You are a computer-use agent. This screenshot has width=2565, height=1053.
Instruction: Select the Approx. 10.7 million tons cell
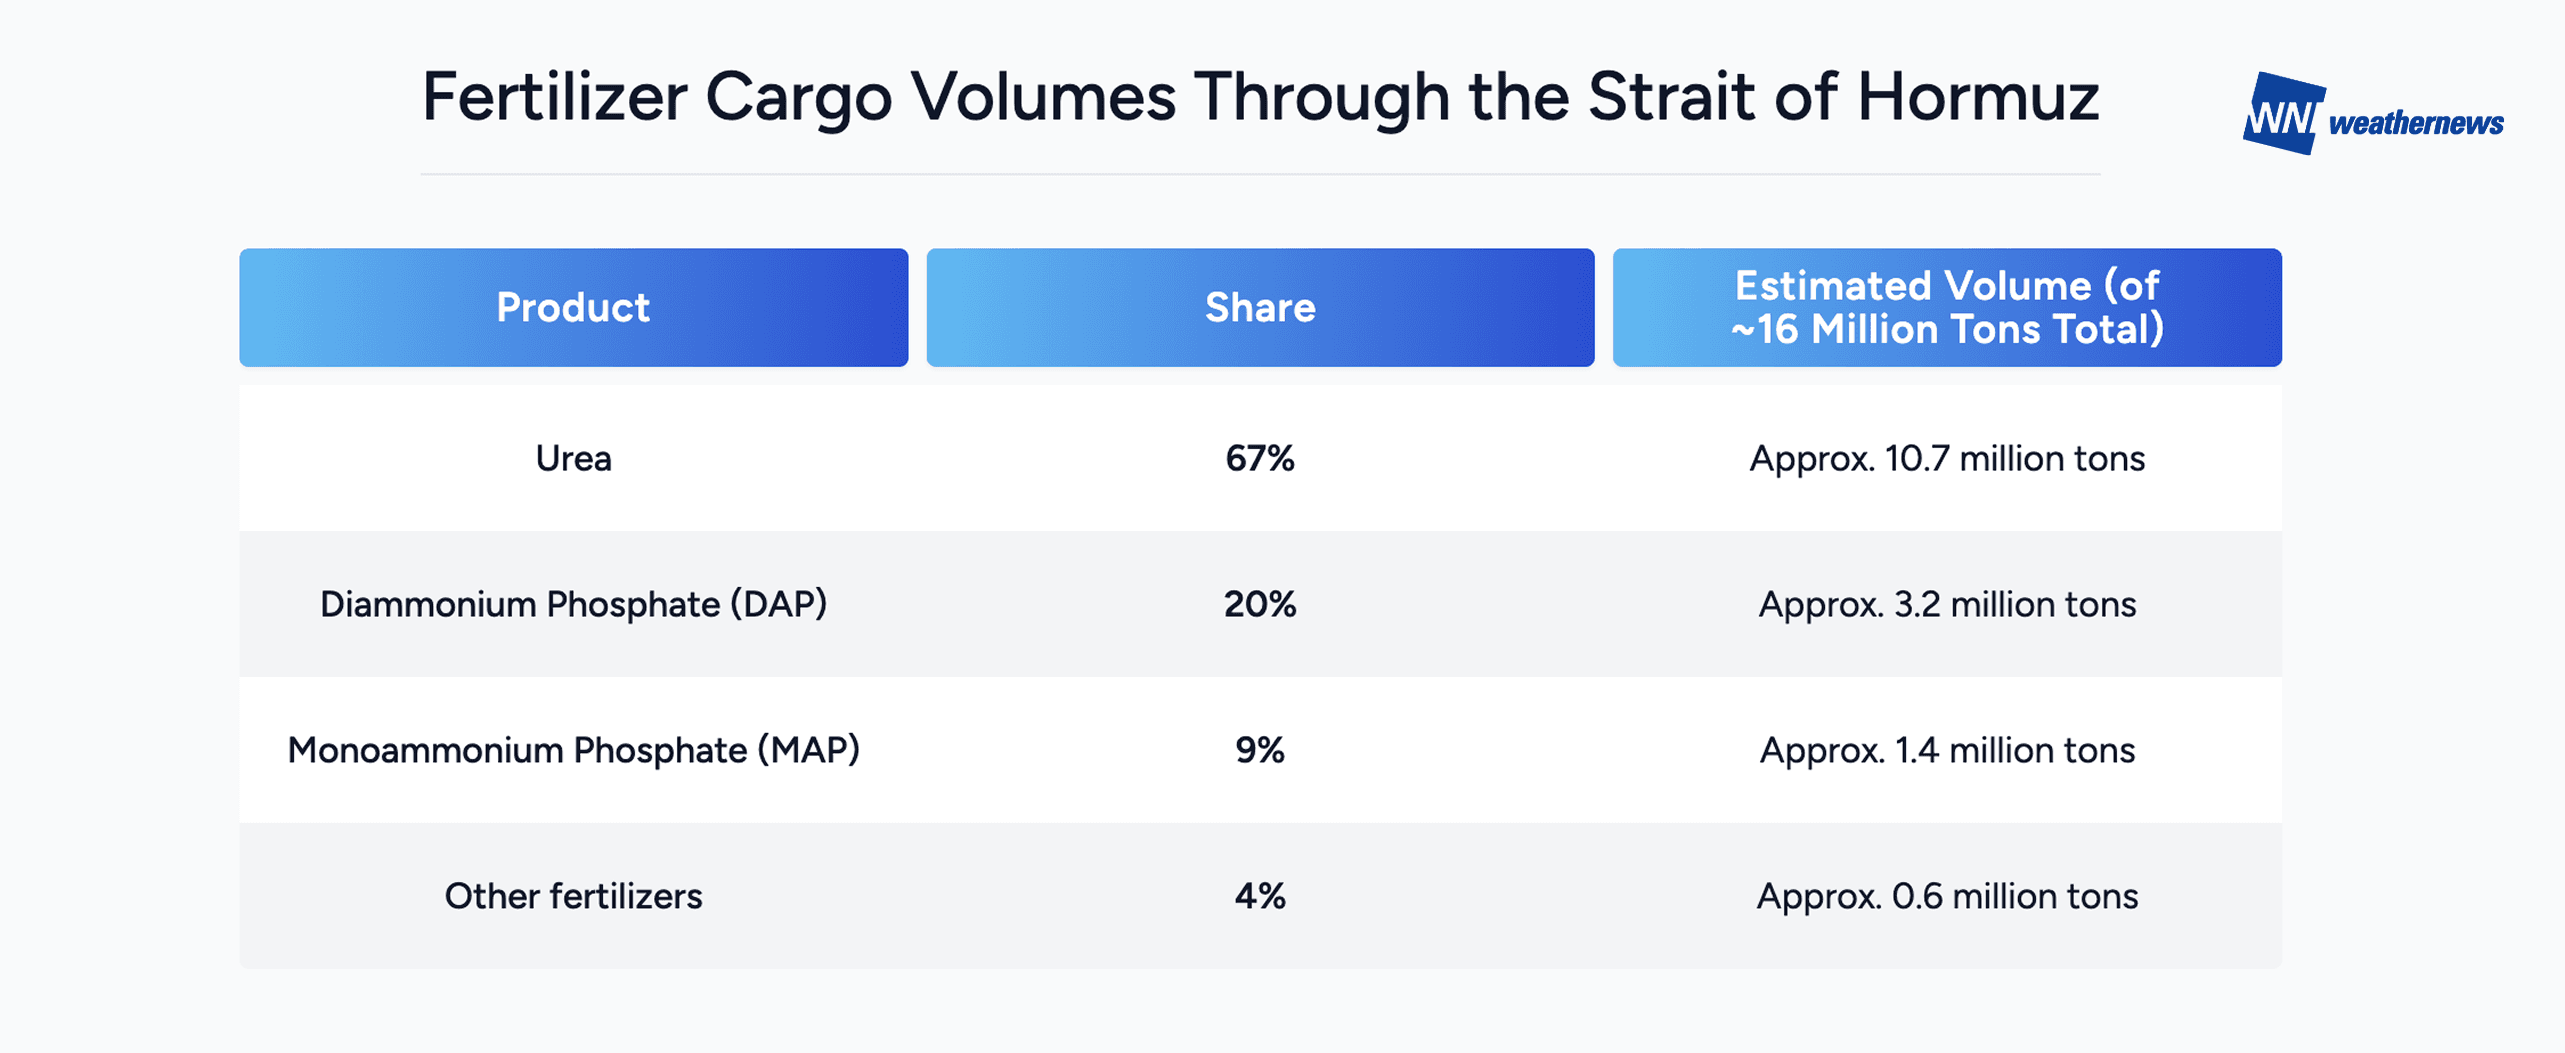pyautogui.click(x=1947, y=458)
